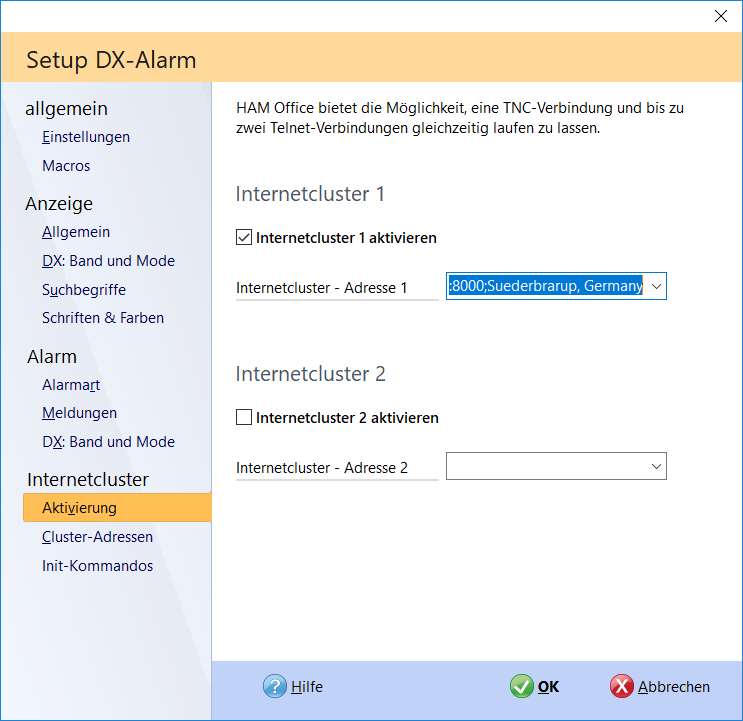Go to Suchbegriffe settings
The width and height of the screenshot is (743, 721).
pyautogui.click(x=84, y=289)
